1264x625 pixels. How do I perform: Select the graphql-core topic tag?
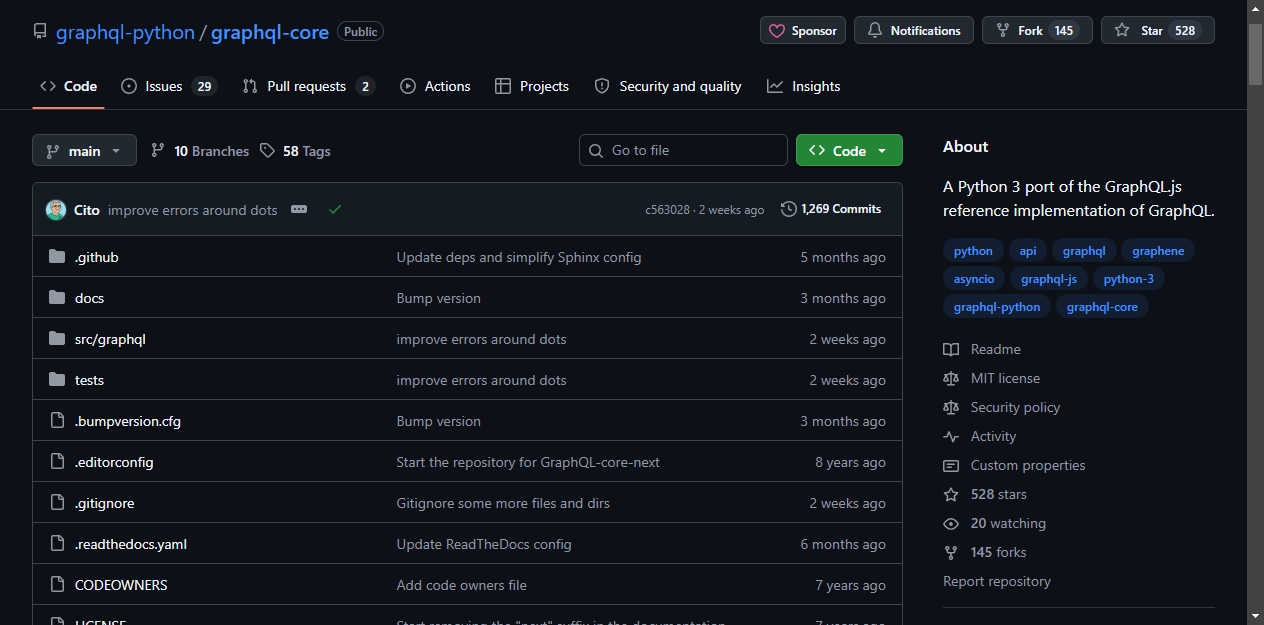(x=1102, y=307)
